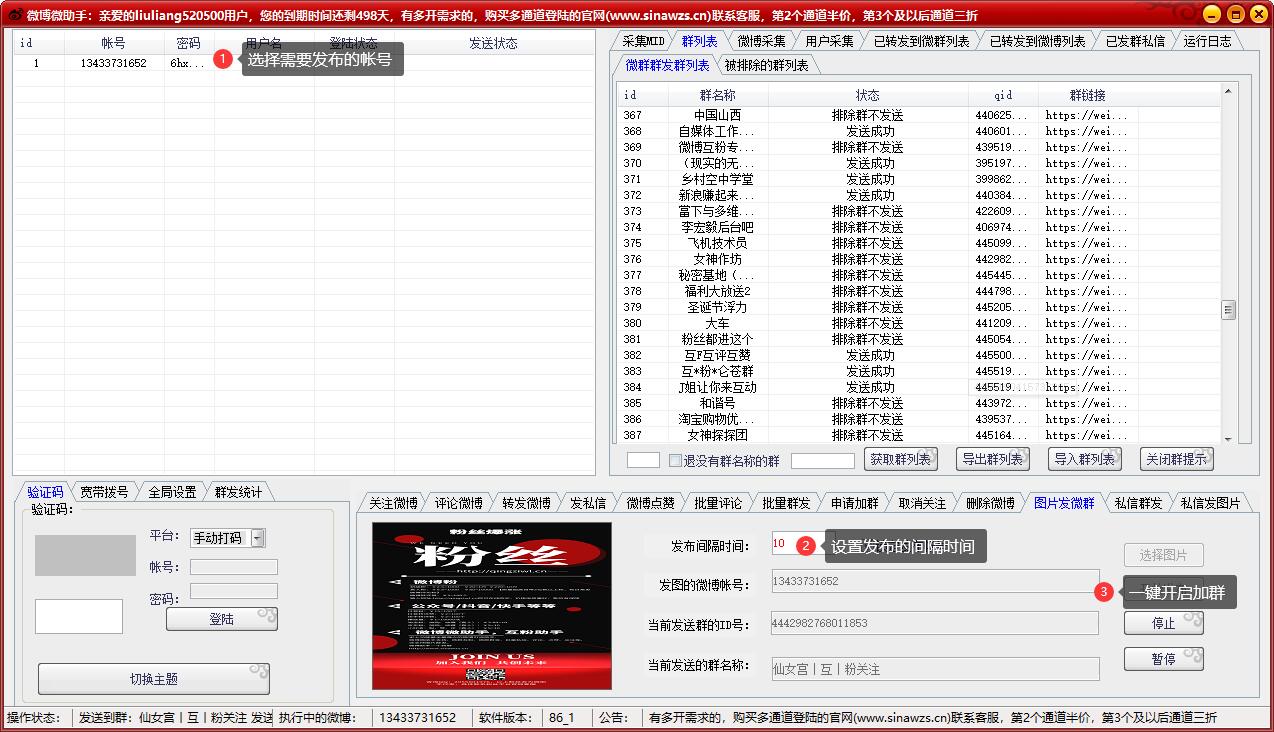Click the 密码 field in 验证码 panel
This screenshot has height=732, width=1274.
[x=234, y=591]
